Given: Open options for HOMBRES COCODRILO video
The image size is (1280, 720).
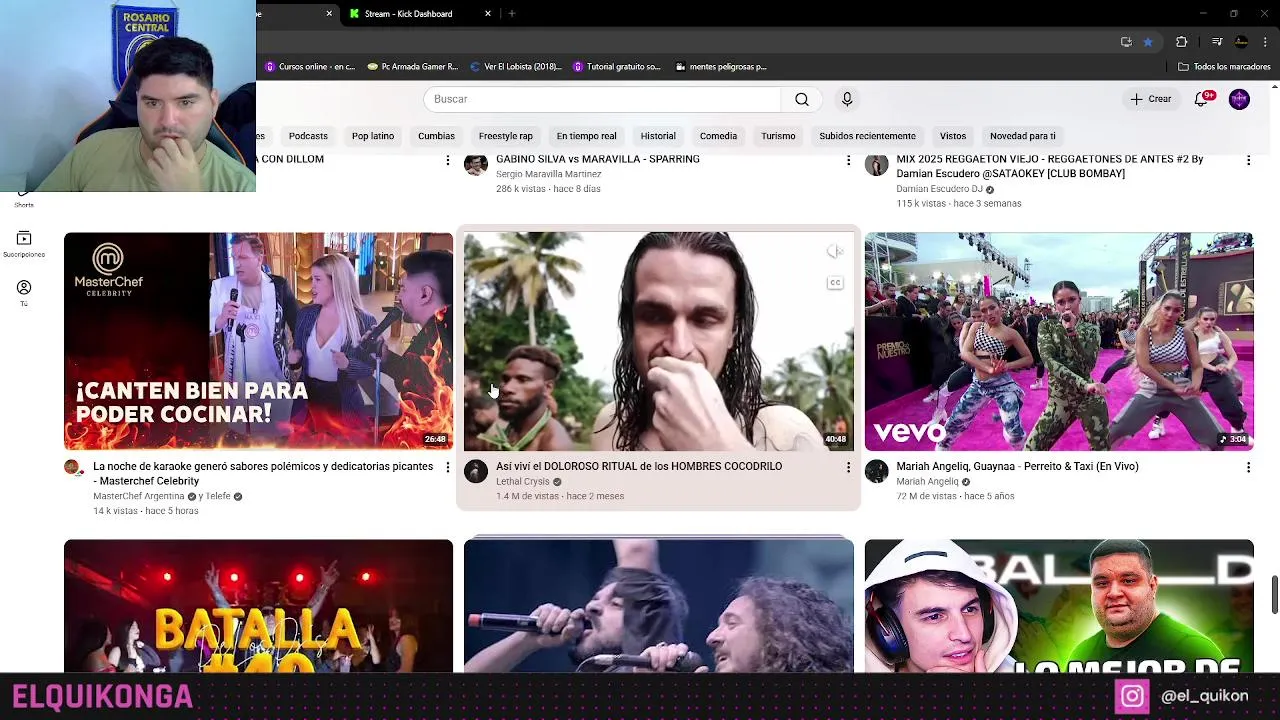Looking at the screenshot, I should click(848, 467).
